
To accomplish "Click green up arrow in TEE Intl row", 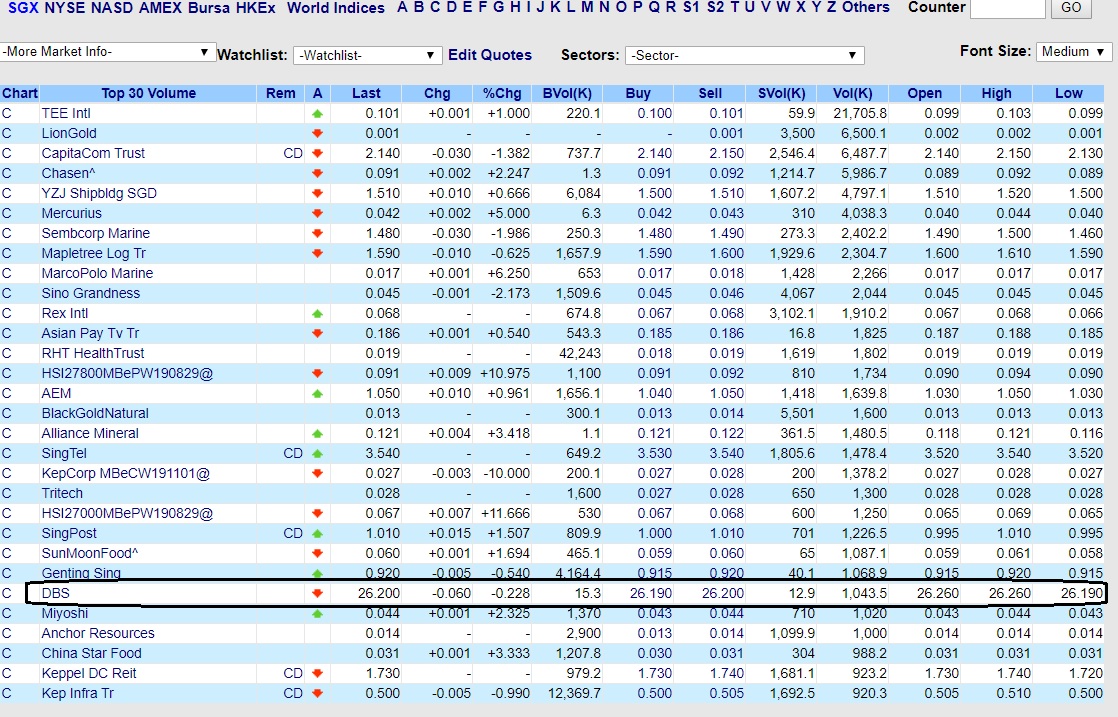I will click(317, 113).
